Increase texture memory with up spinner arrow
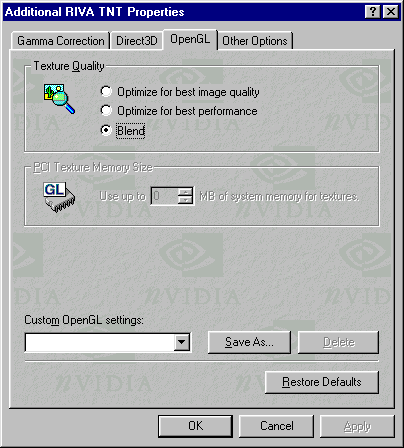This screenshot has height=448, width=404. click(x=185, y=192)
